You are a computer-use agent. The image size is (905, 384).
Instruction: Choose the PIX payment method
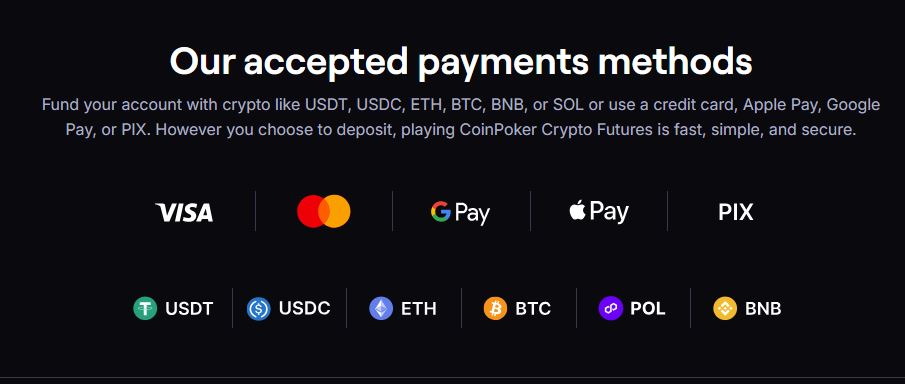coord(736,212)
